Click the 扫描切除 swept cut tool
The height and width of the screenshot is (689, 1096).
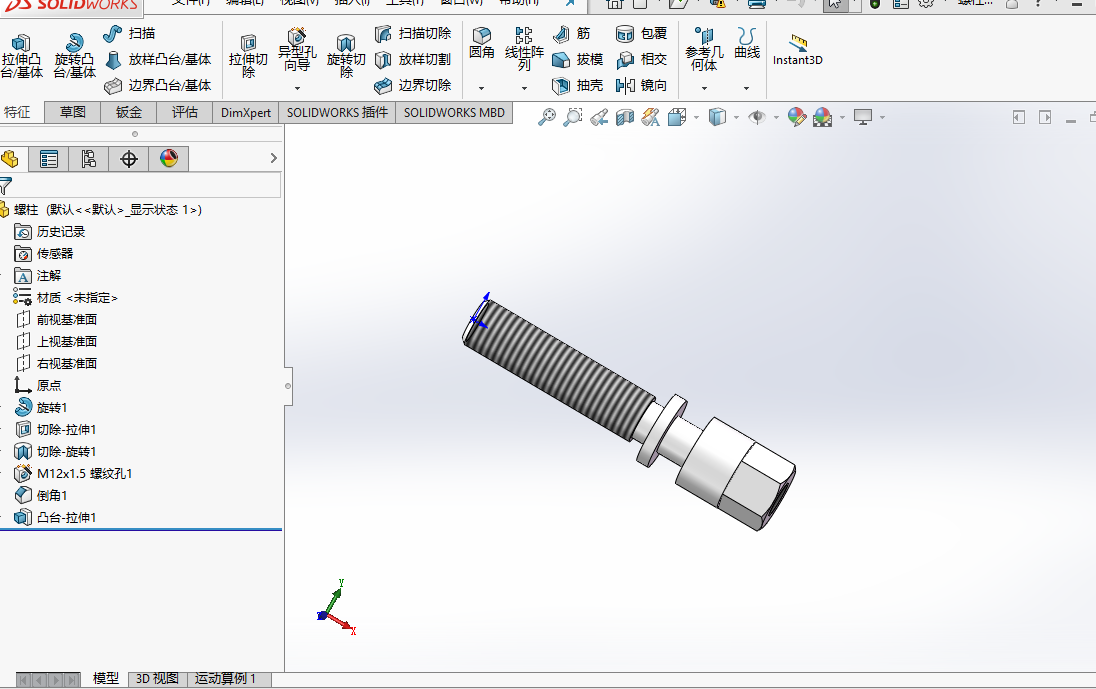click(413, 33)
